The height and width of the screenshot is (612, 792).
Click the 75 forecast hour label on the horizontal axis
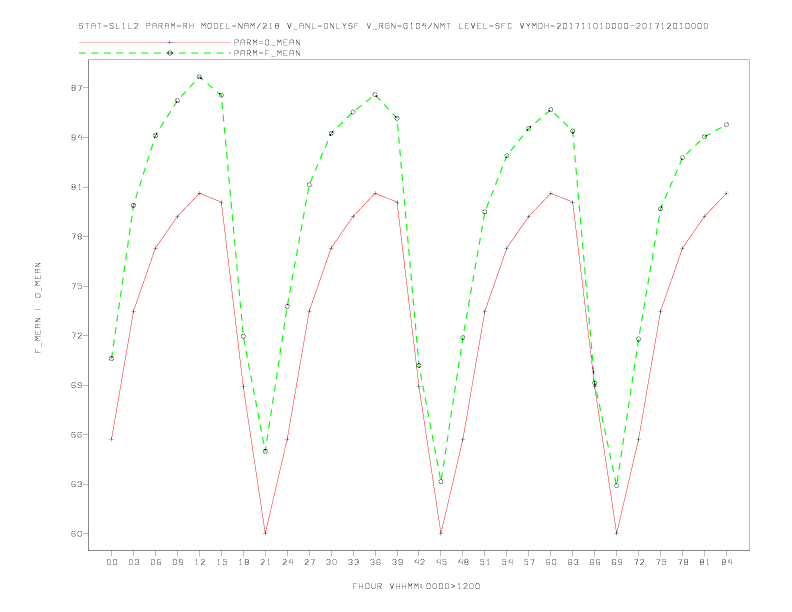pyautogui.click(x=661, y=562)
